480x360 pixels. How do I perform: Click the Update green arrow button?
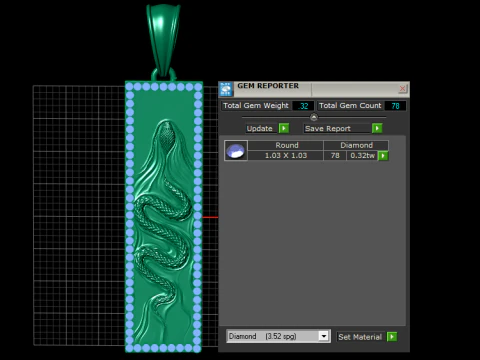point(284,128)
